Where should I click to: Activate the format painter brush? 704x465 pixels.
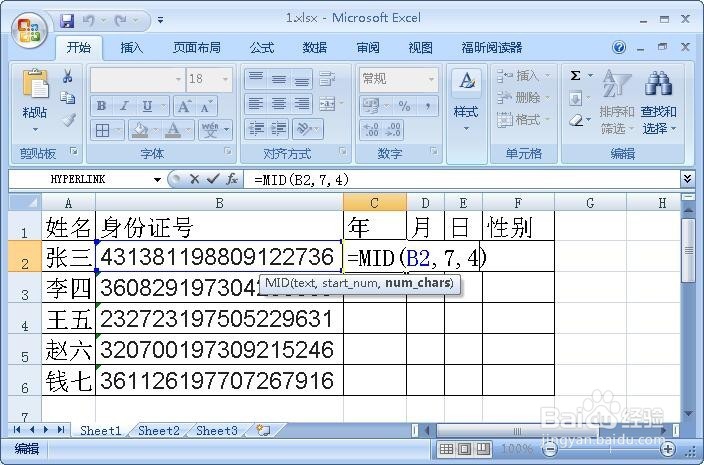point(69,119)
